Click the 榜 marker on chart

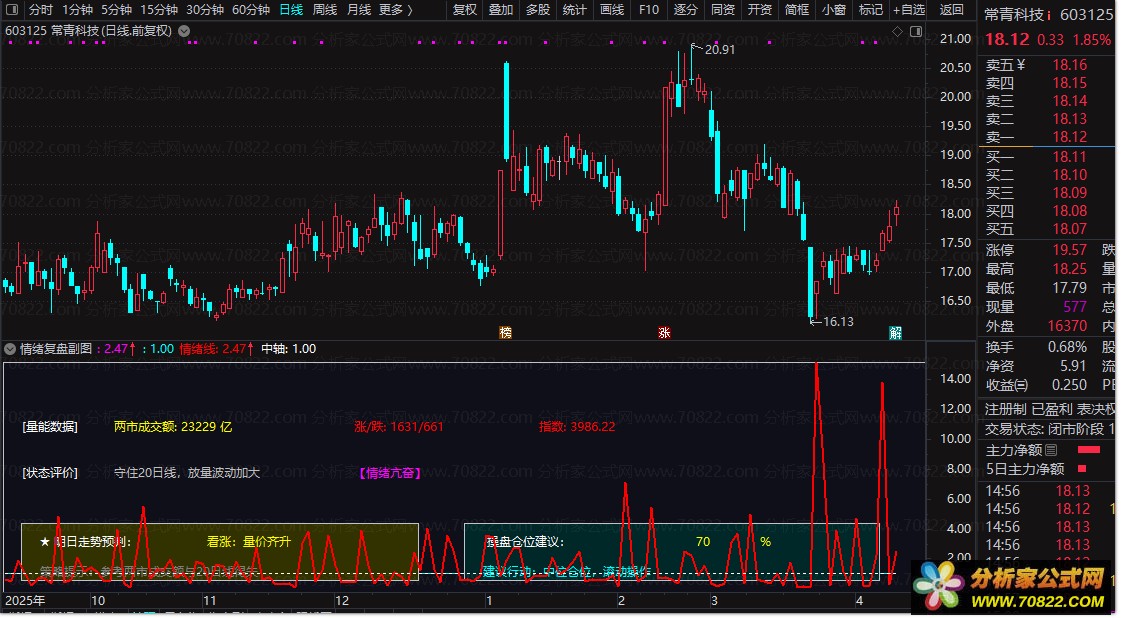tap(505, 333)
